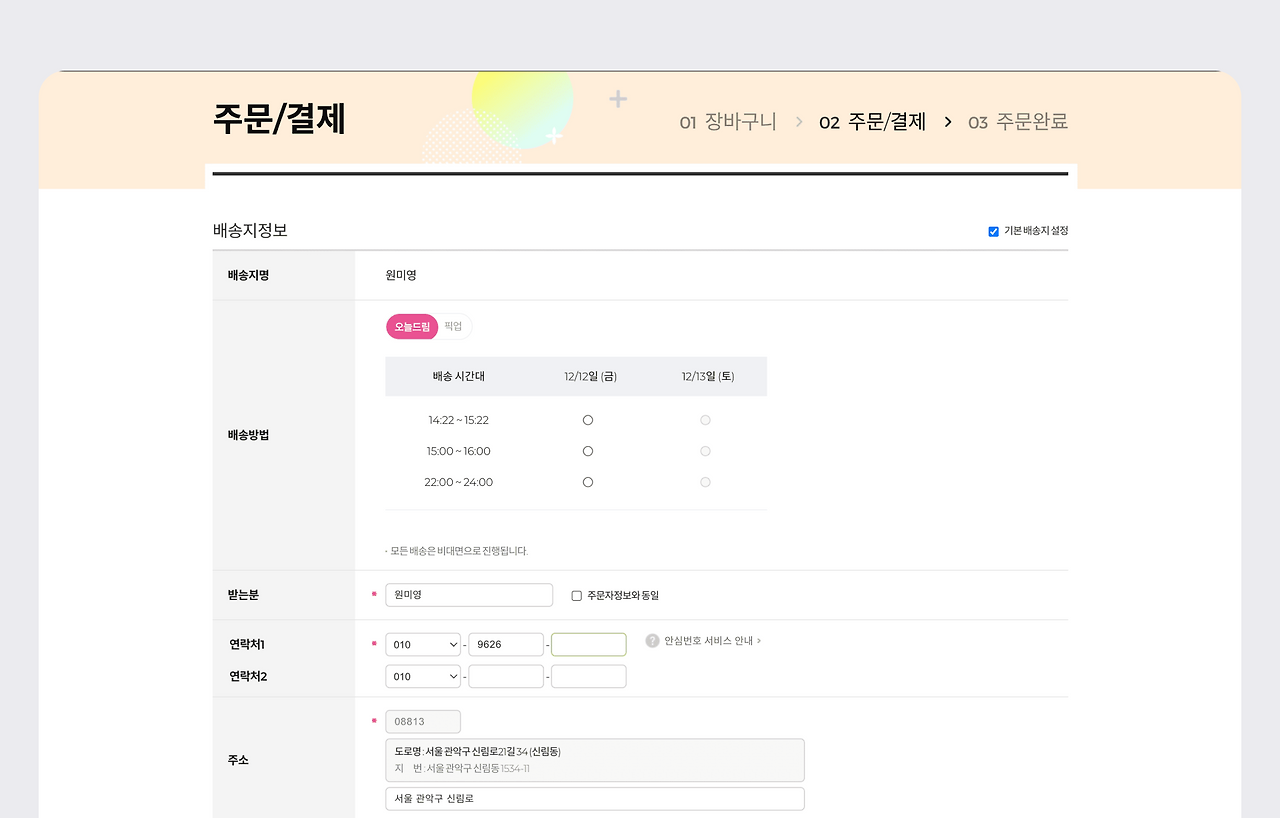Select step 03 주문완료
The width and height of the screenshot is (1280, 818).
click(x=1018, y=122)
